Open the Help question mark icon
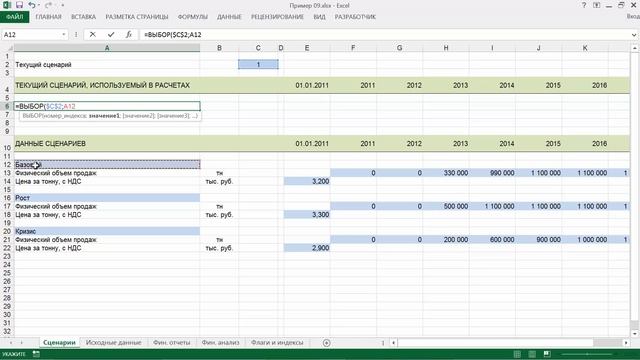This screenshot has width=640, height=360. [584, 5]
